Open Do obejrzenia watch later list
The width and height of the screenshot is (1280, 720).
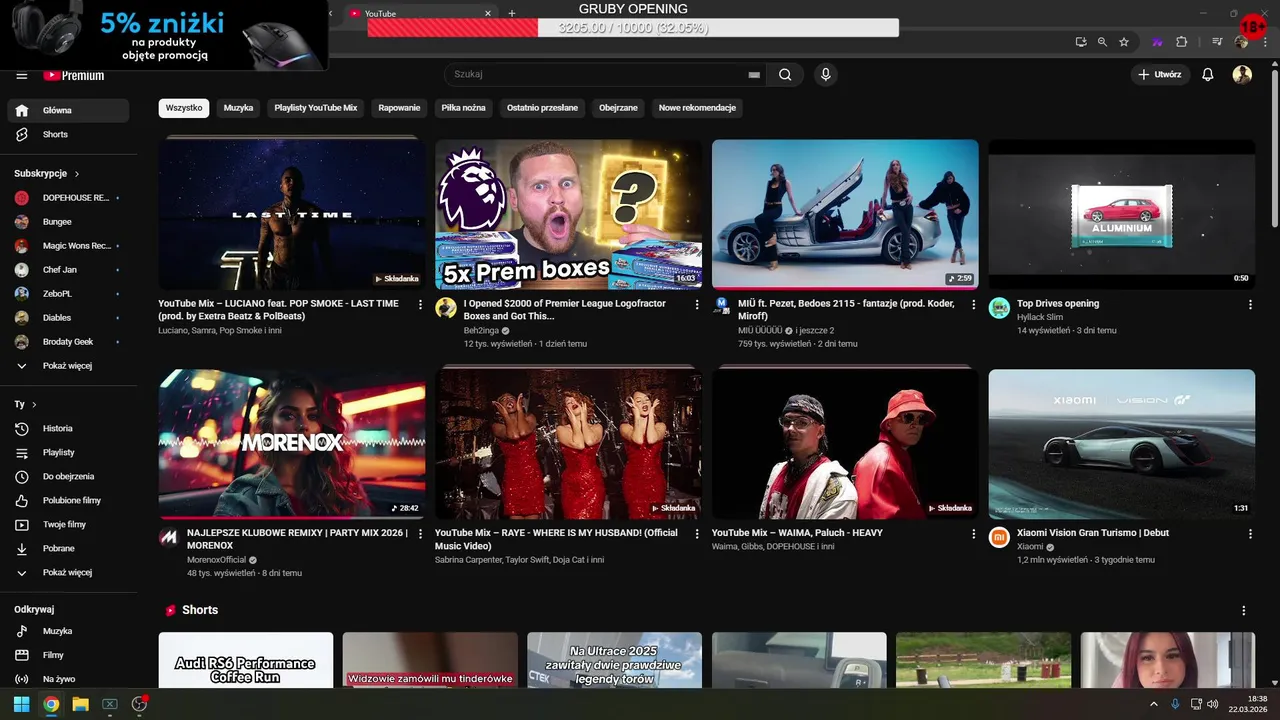coord(68,476)
